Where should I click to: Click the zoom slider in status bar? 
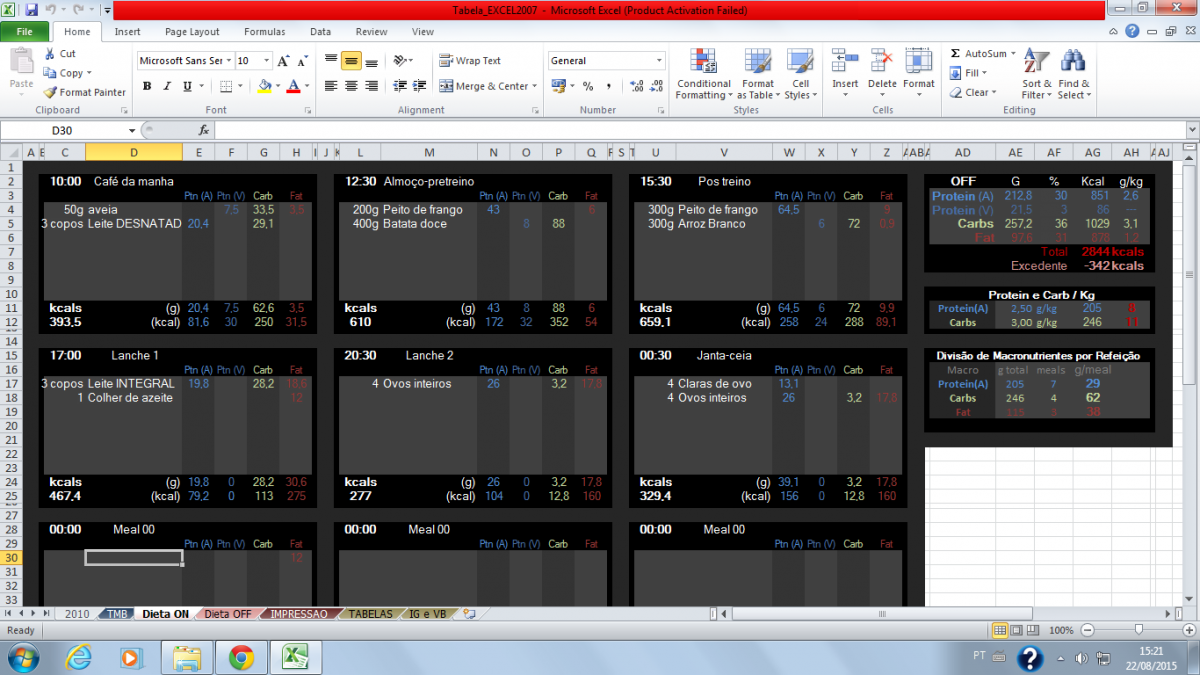click(1138, 630)
